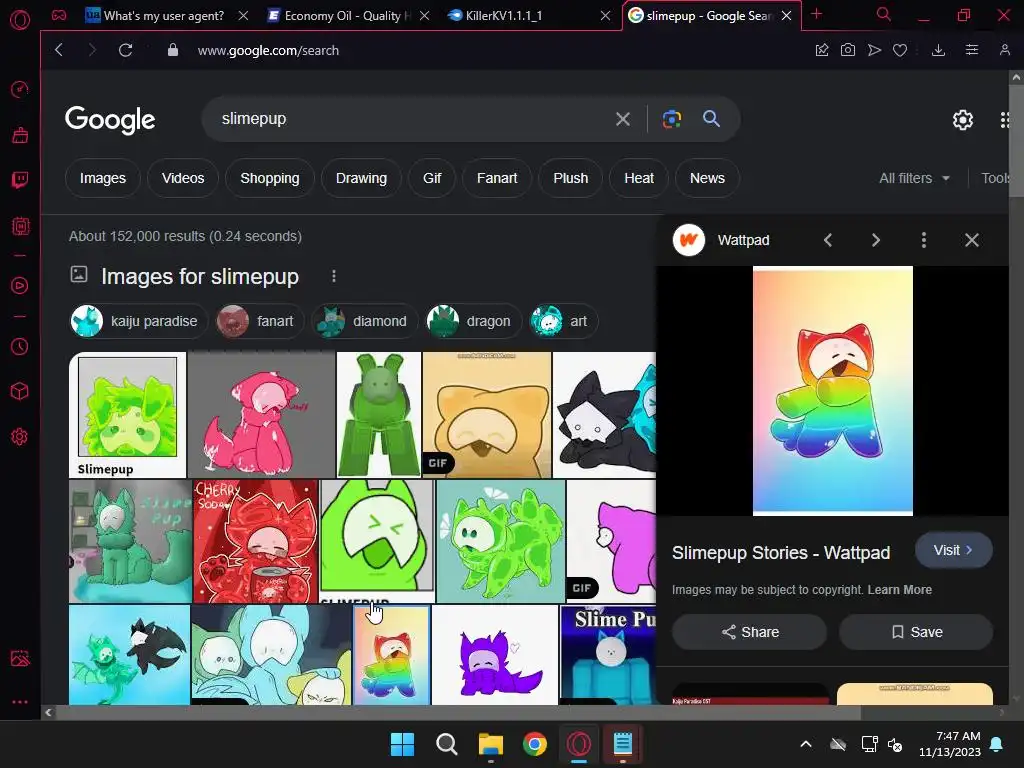1024x768 pixels.
Task: Switch to What's my user agent tab
Action: [163, 16]
